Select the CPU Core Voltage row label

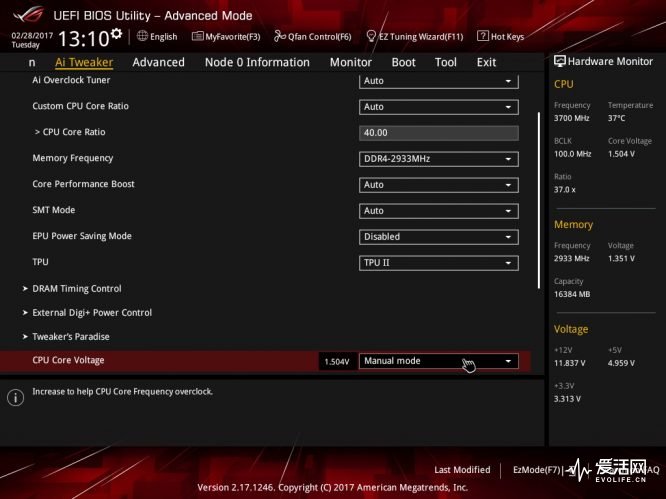(x=68, y=360)
